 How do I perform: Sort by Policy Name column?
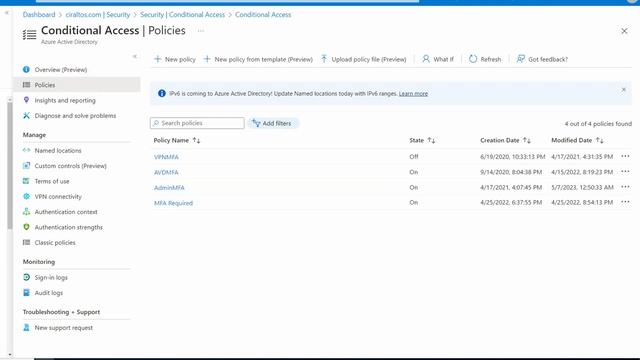pyautogui.click(x=177, y=140)
